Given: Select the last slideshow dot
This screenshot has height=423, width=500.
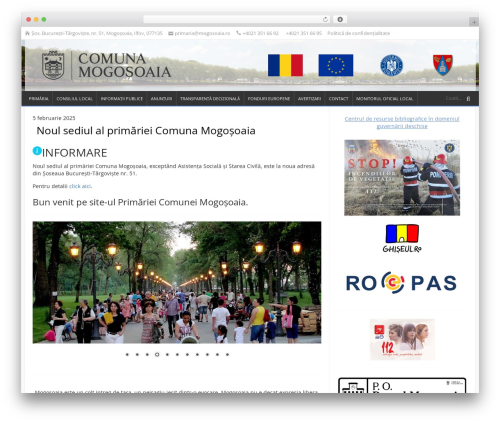Looking at the screenshot, I should tap(227, 354).
